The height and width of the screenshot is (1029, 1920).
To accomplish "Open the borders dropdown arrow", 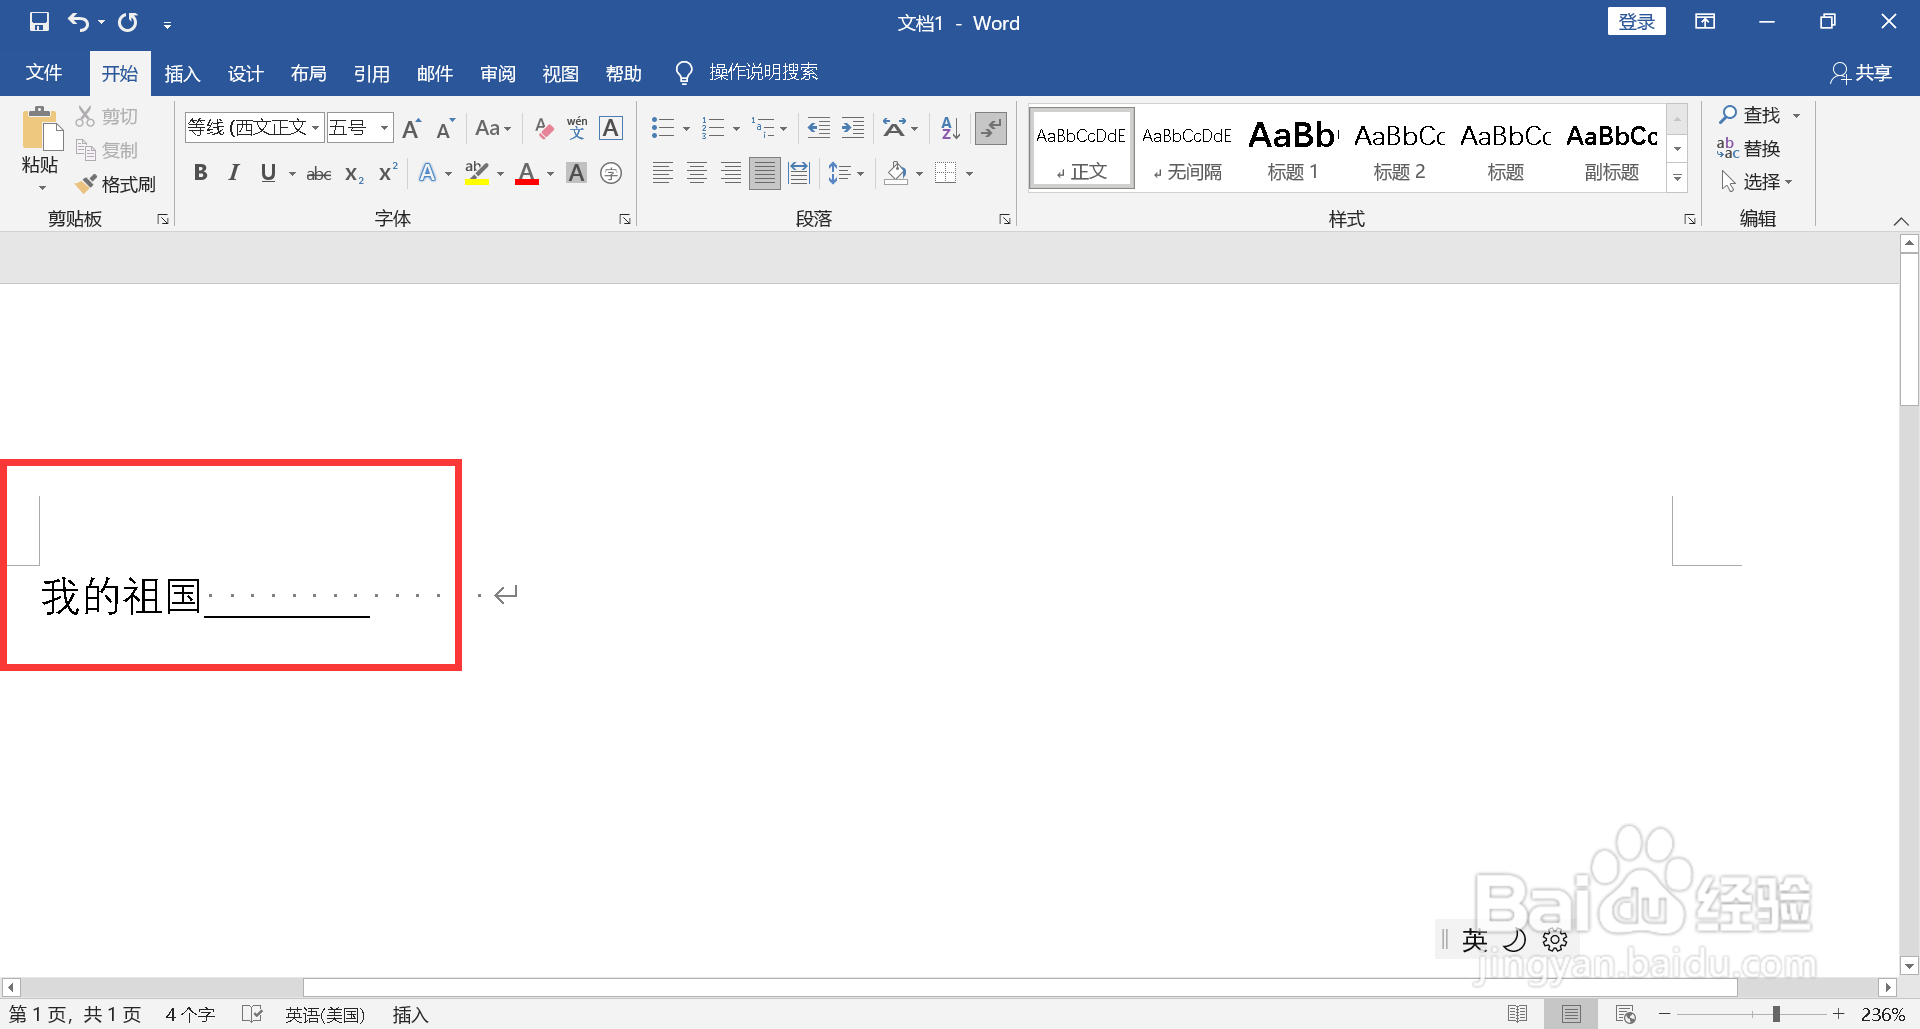I will point(969,173).
